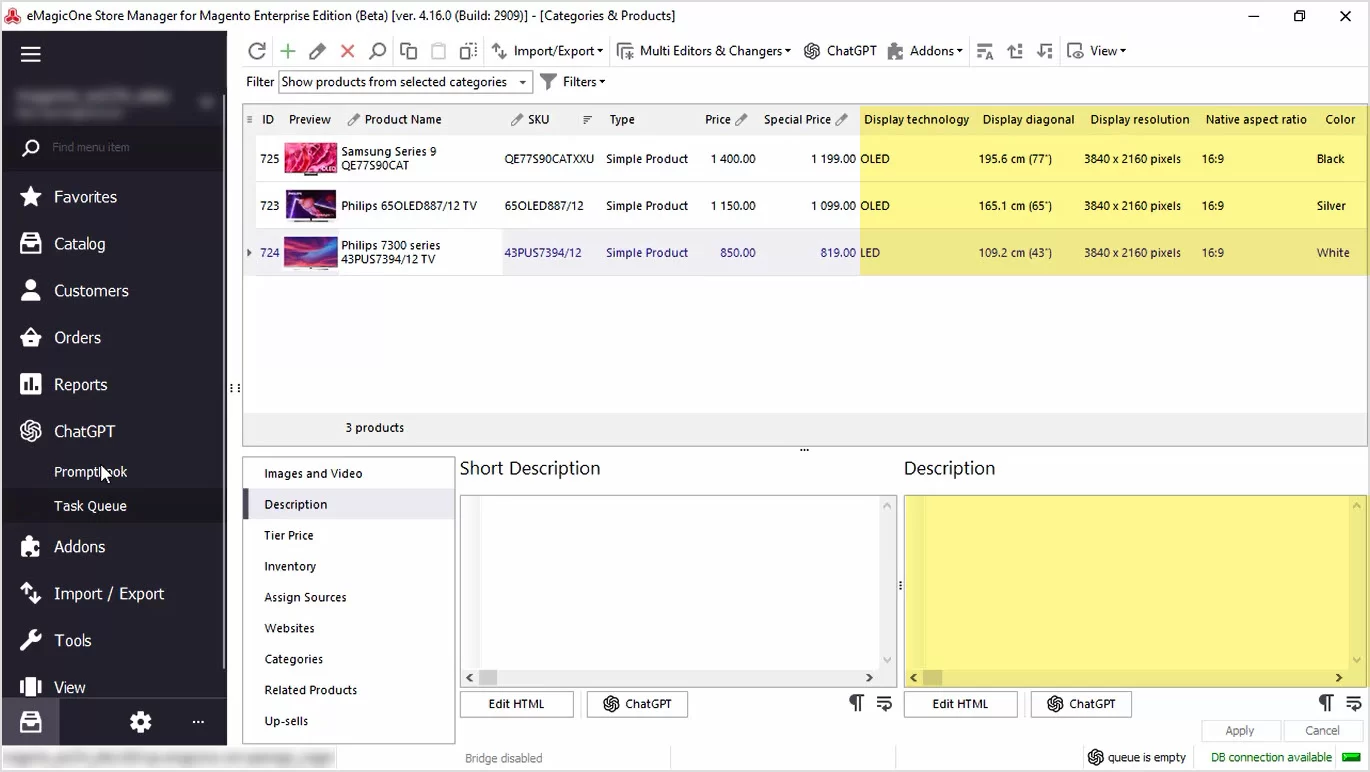This screenshot has width=1370, height=772.
Task: Sort by the SKU column header
Action: (538, 120)
